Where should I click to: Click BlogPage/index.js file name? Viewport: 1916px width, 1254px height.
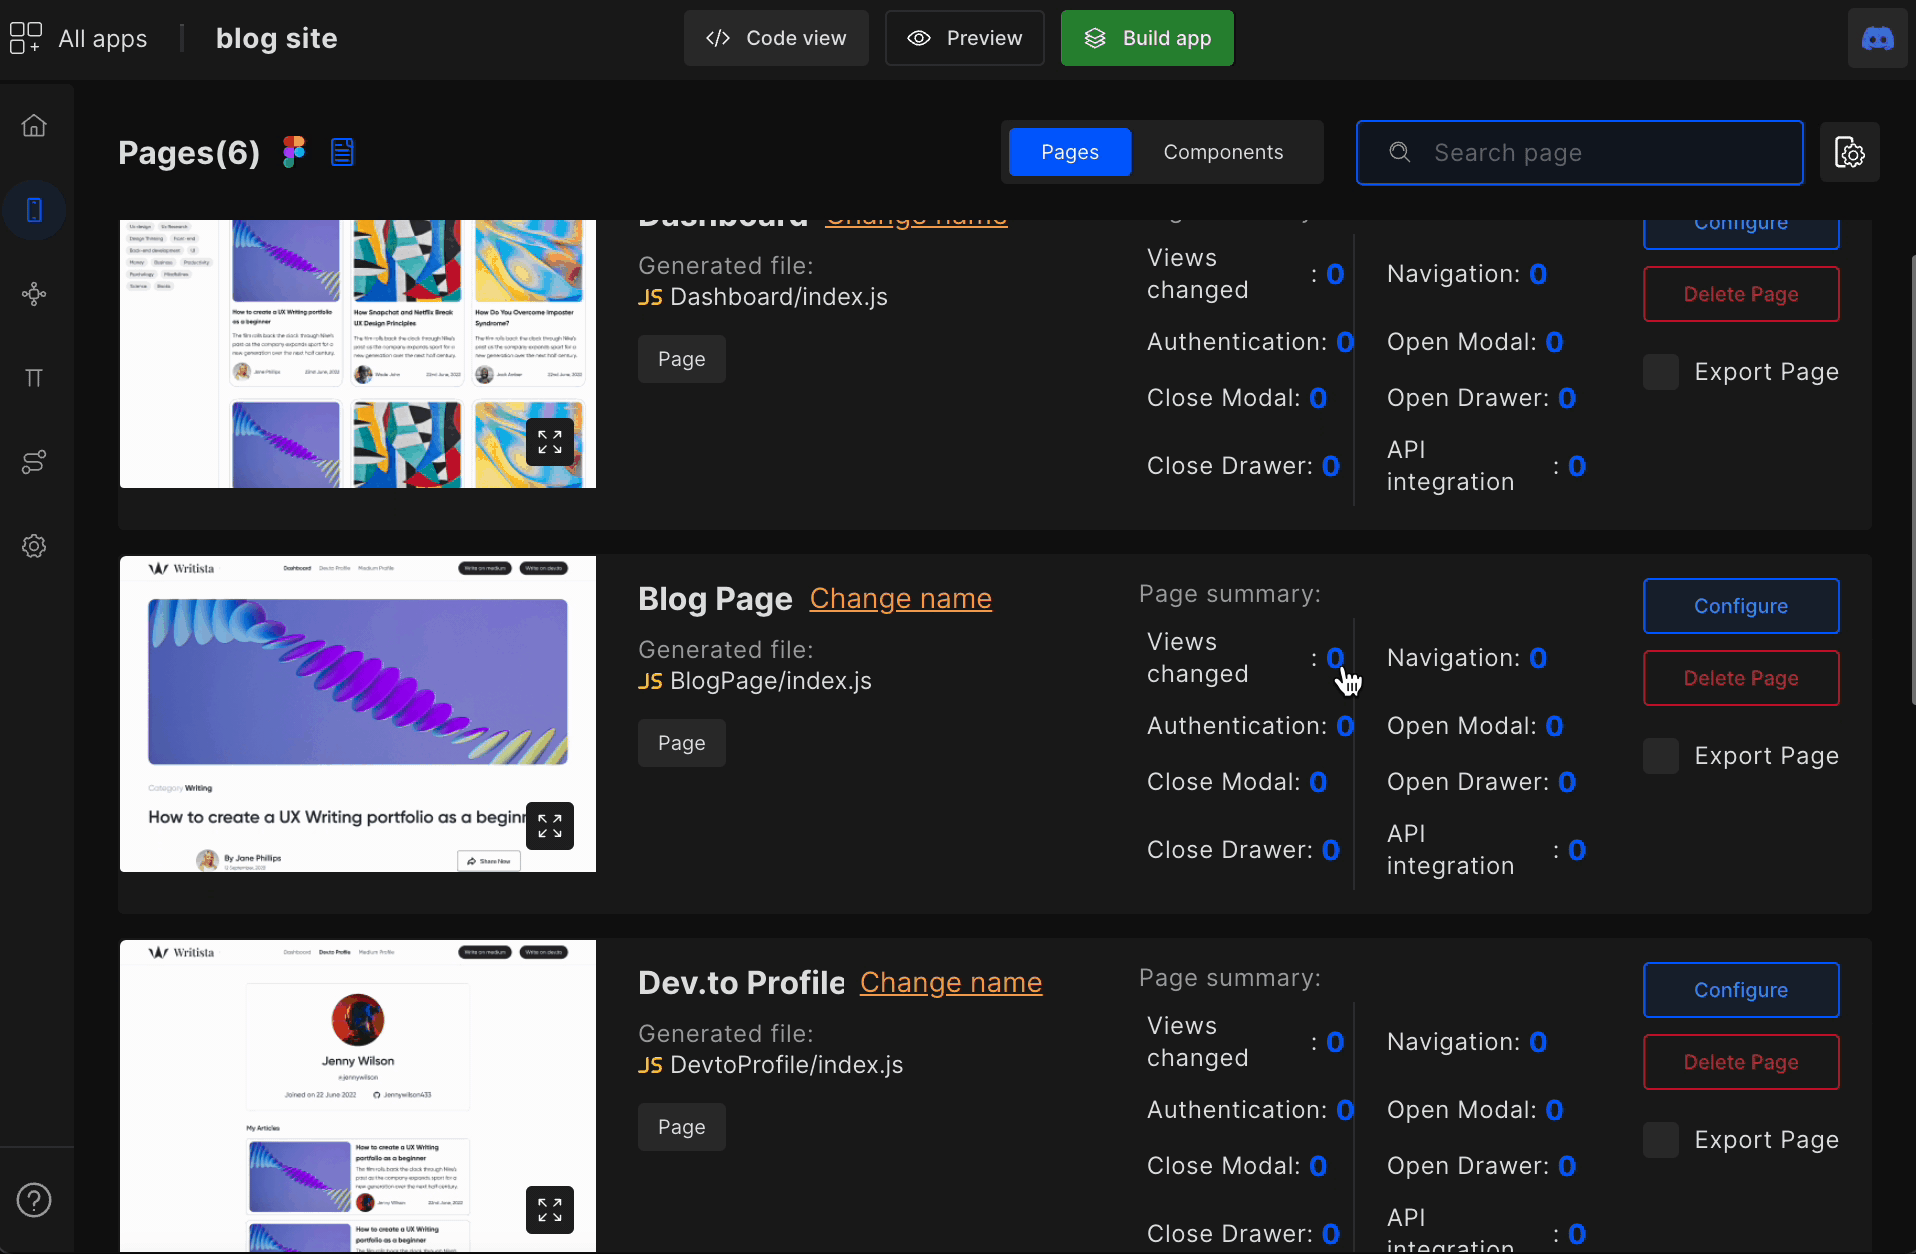pos(771,681)
